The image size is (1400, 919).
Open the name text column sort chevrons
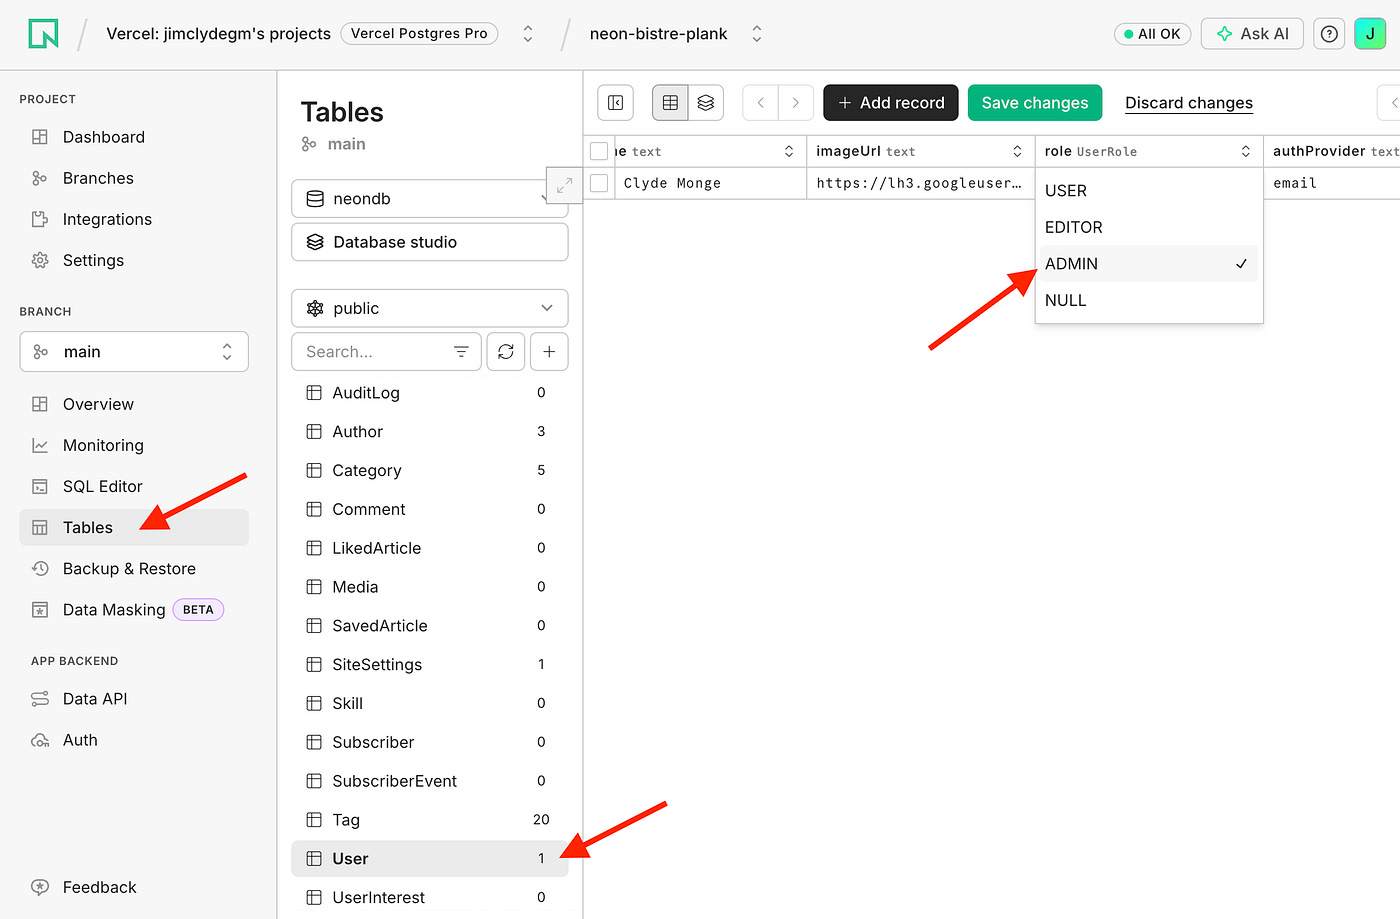[x=789, y=151]
